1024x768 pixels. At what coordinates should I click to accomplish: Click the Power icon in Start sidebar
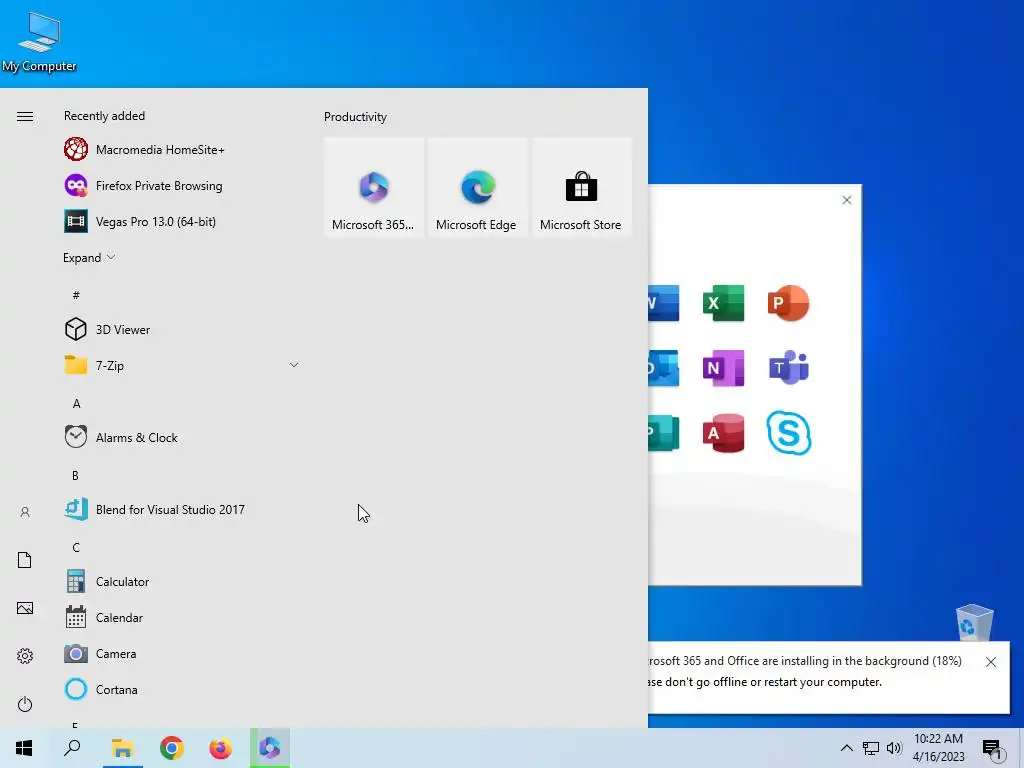point(25,704)
